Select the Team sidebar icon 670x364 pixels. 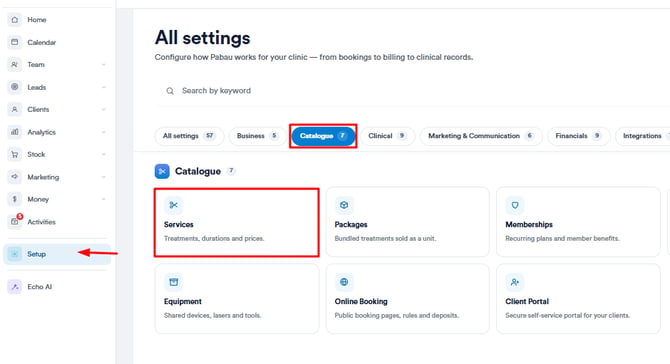pyautogui.click(x=15, y=65)
